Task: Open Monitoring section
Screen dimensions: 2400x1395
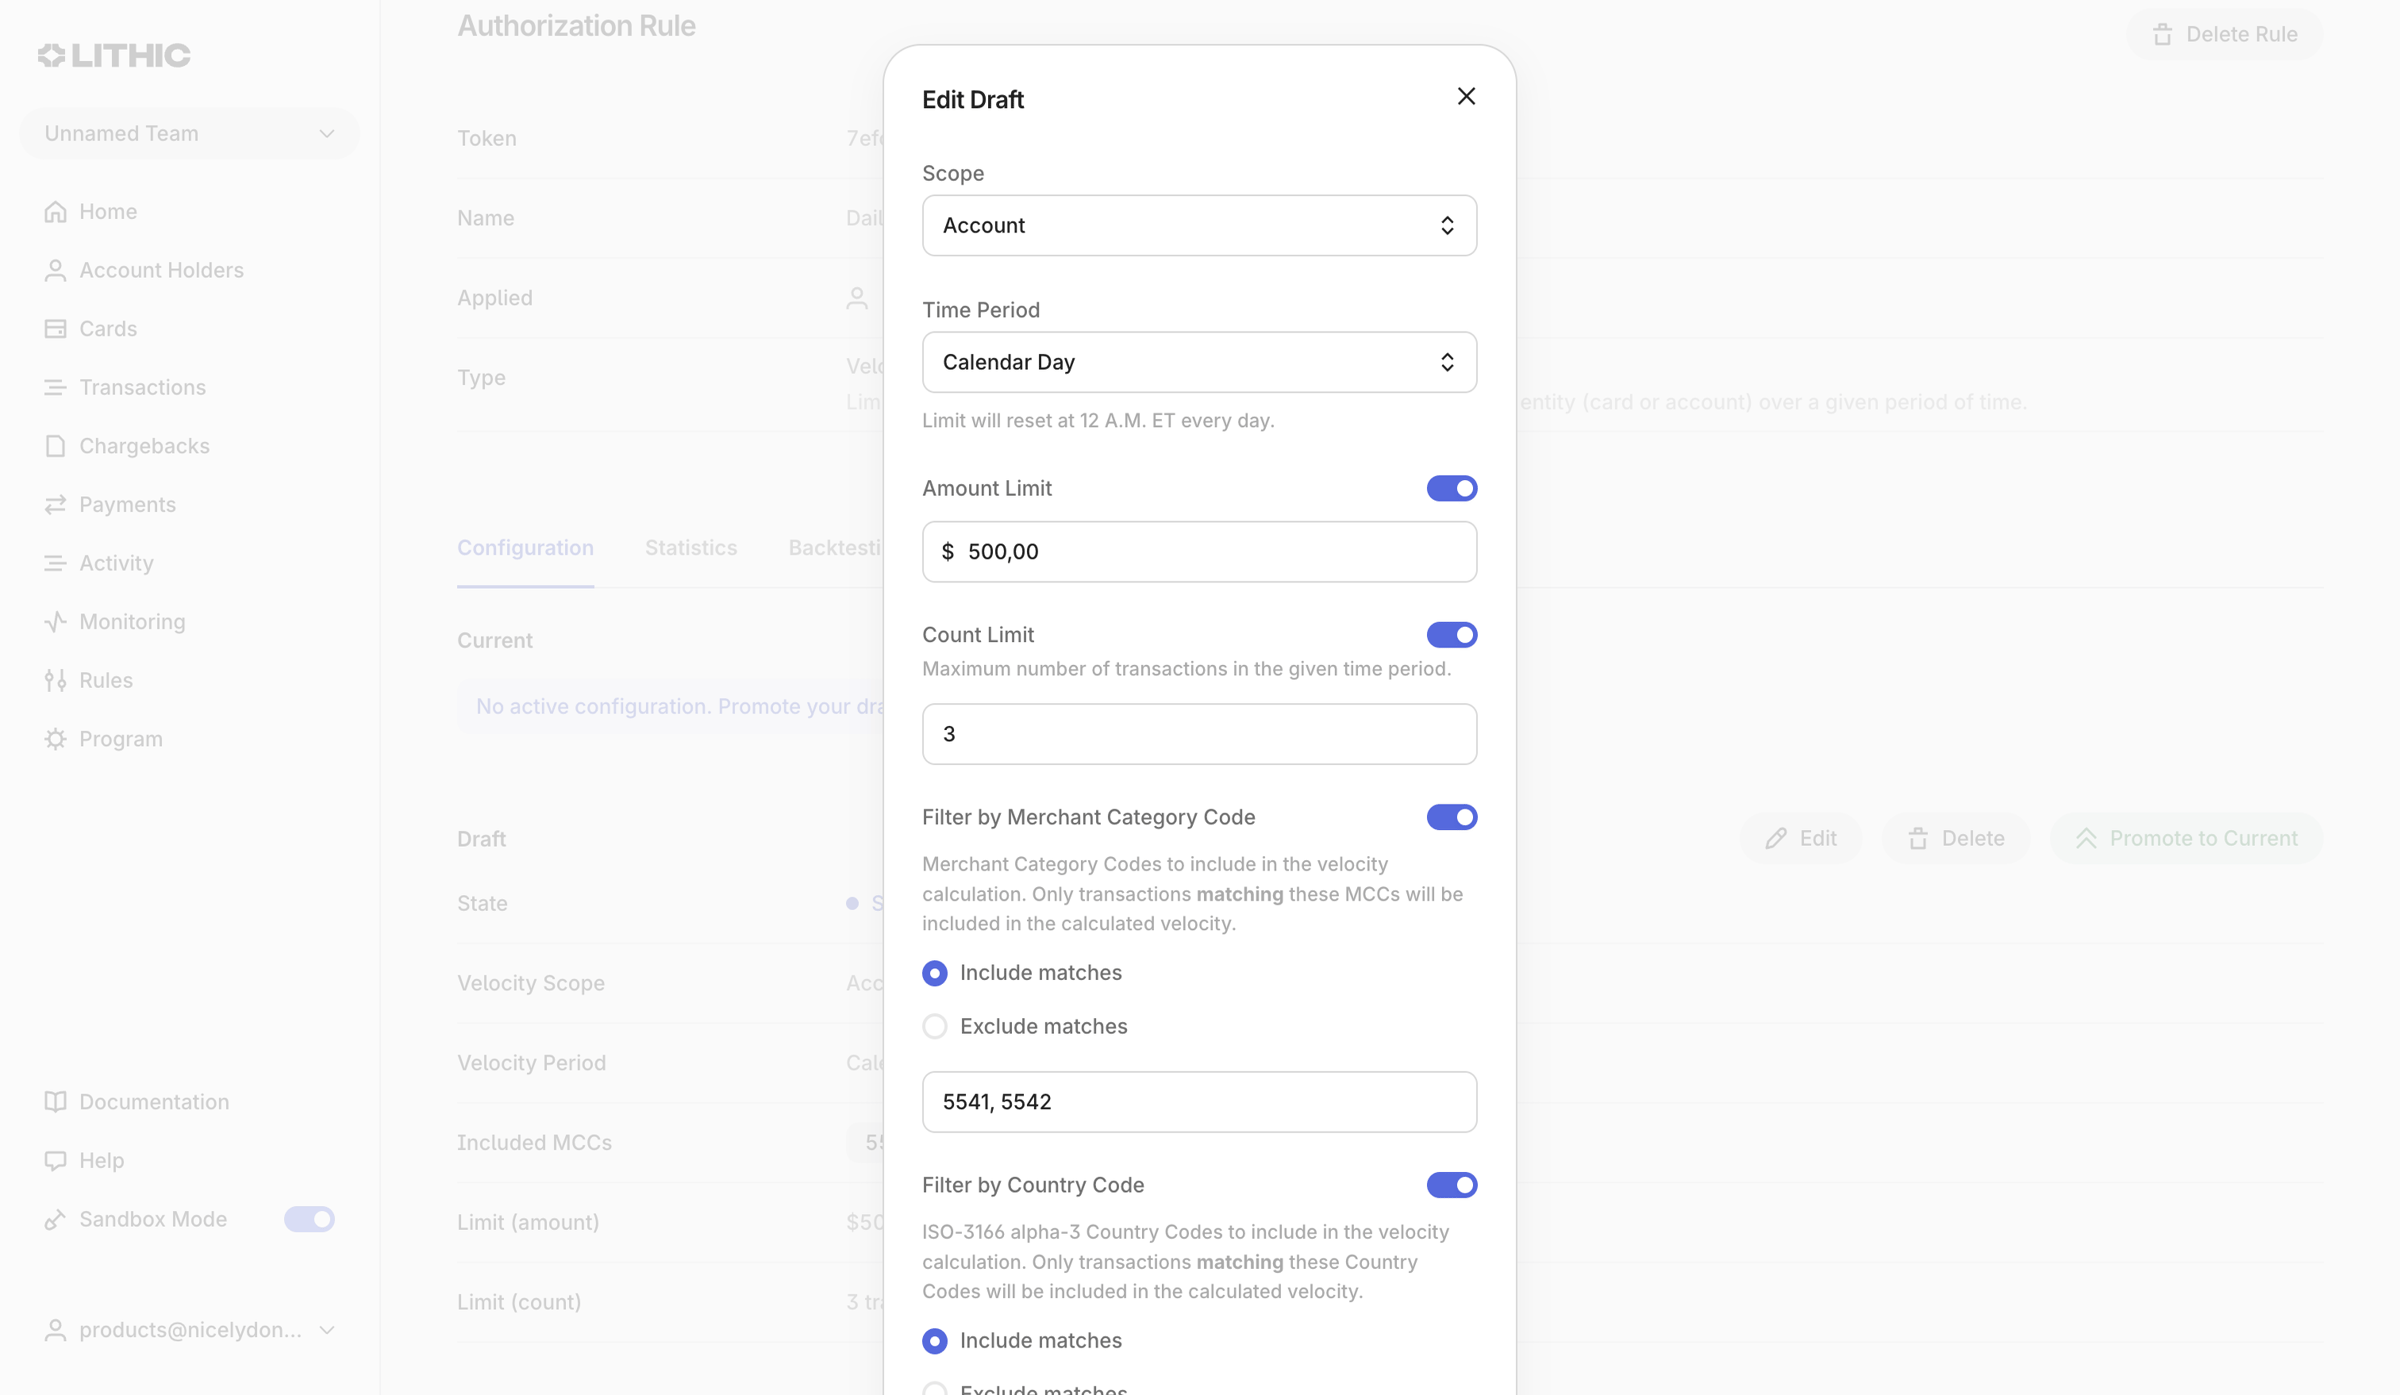Action: click(114, 621)
